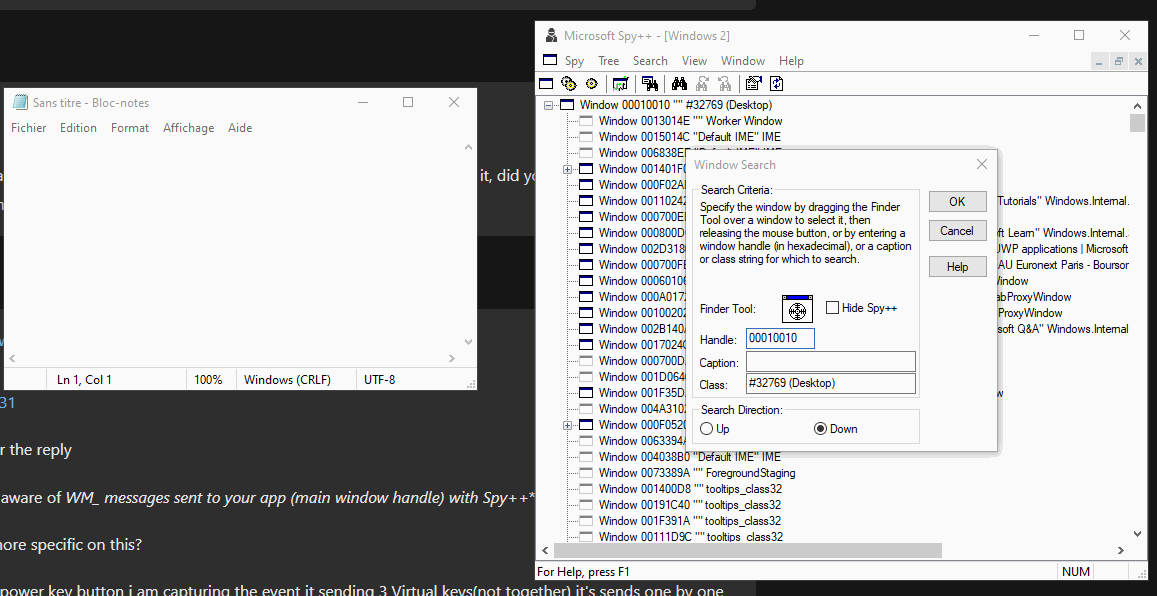
Task: Open the View menu in Spy++
Action: coord(694,60)
